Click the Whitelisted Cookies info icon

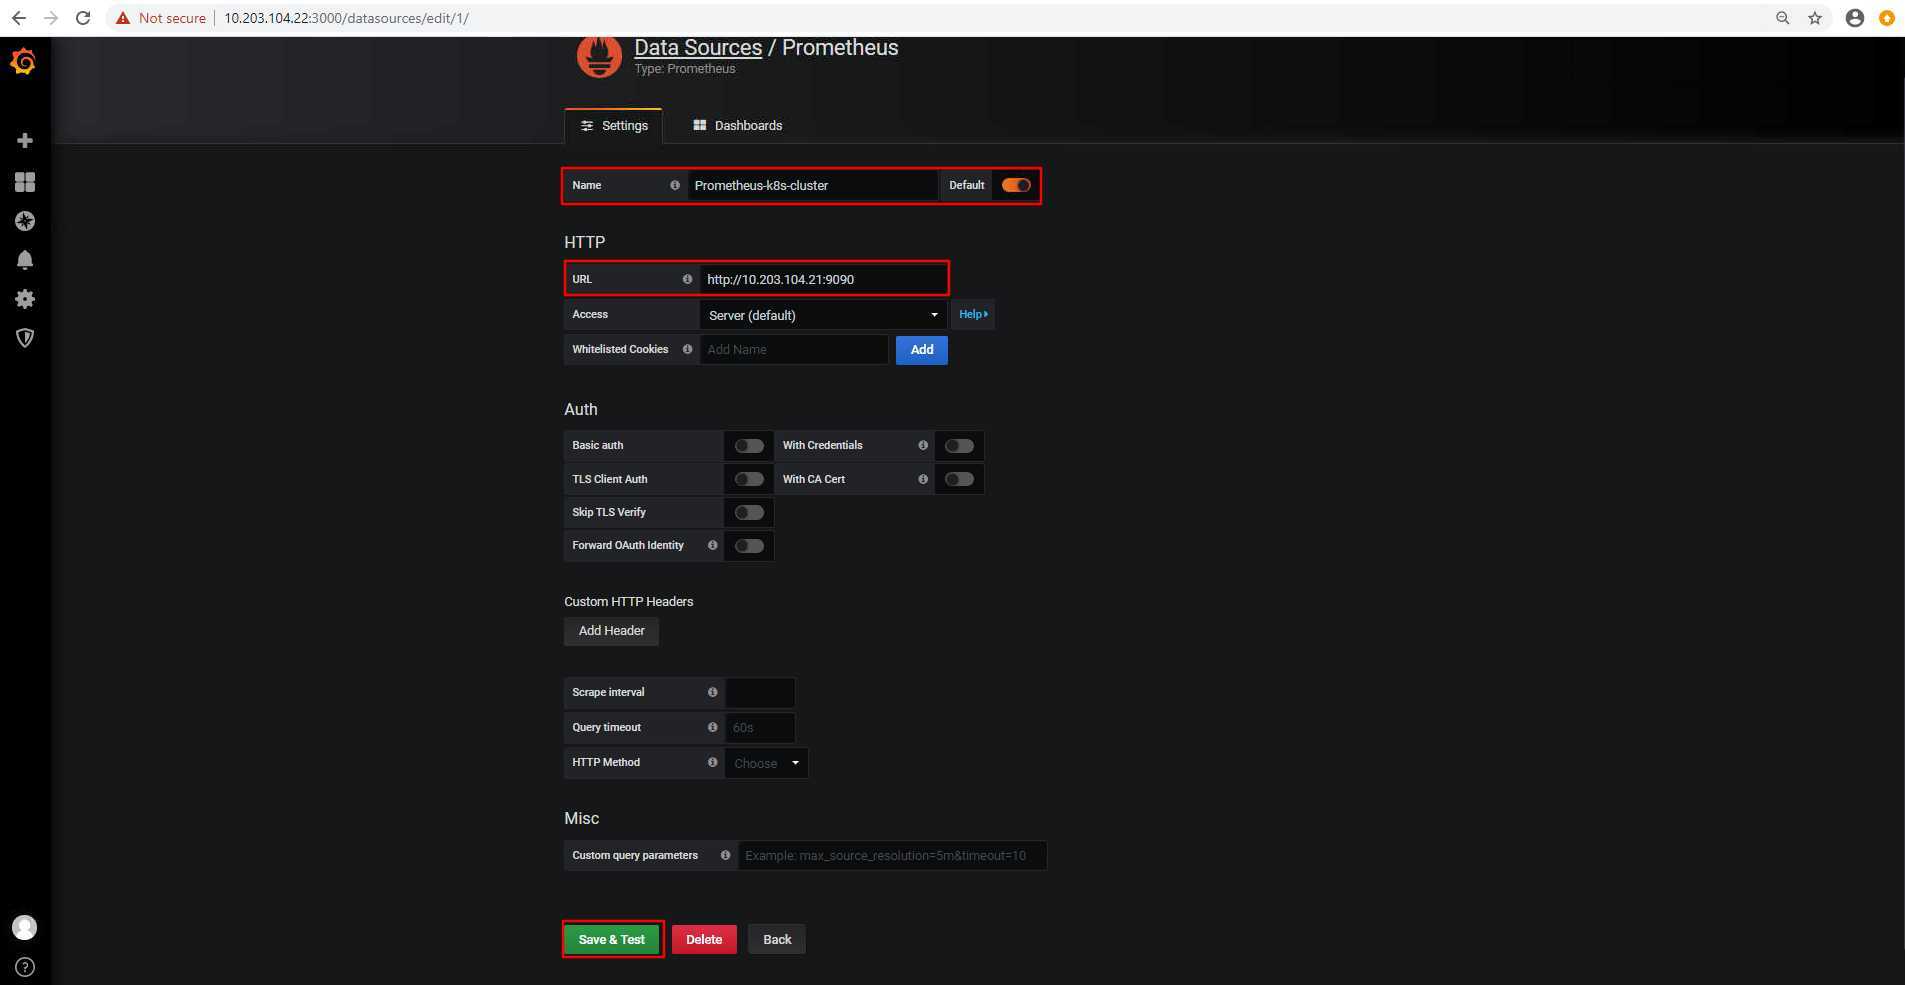(x=687, y=349)
